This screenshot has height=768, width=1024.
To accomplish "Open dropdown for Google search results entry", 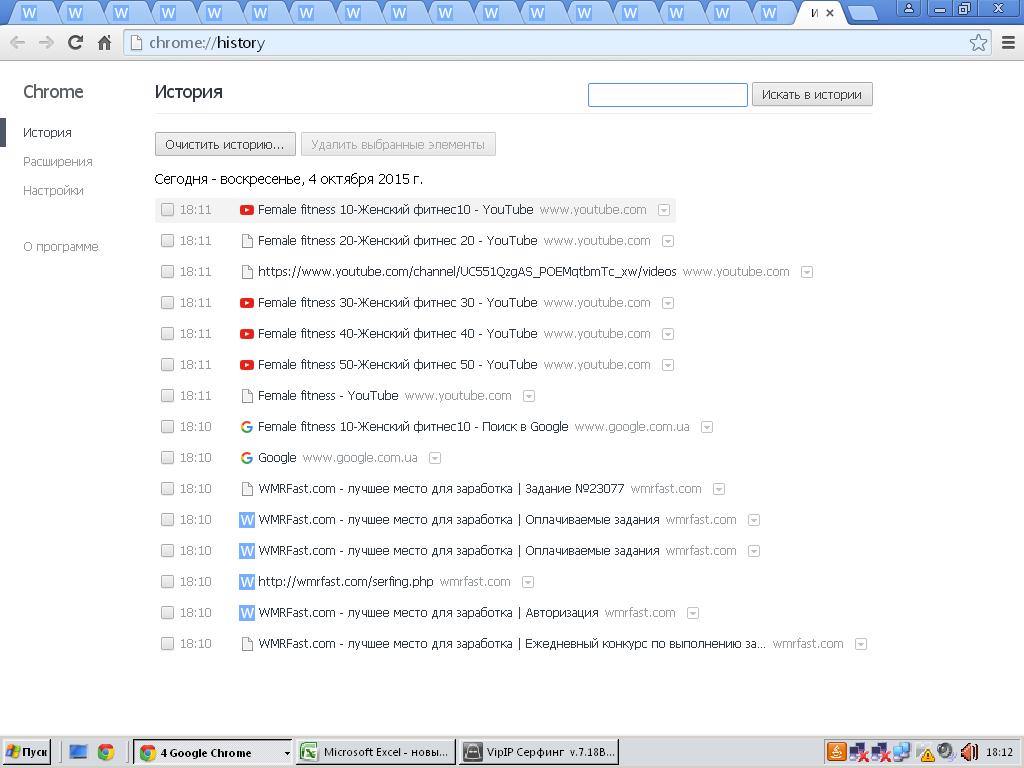I will tap(707, 427).
